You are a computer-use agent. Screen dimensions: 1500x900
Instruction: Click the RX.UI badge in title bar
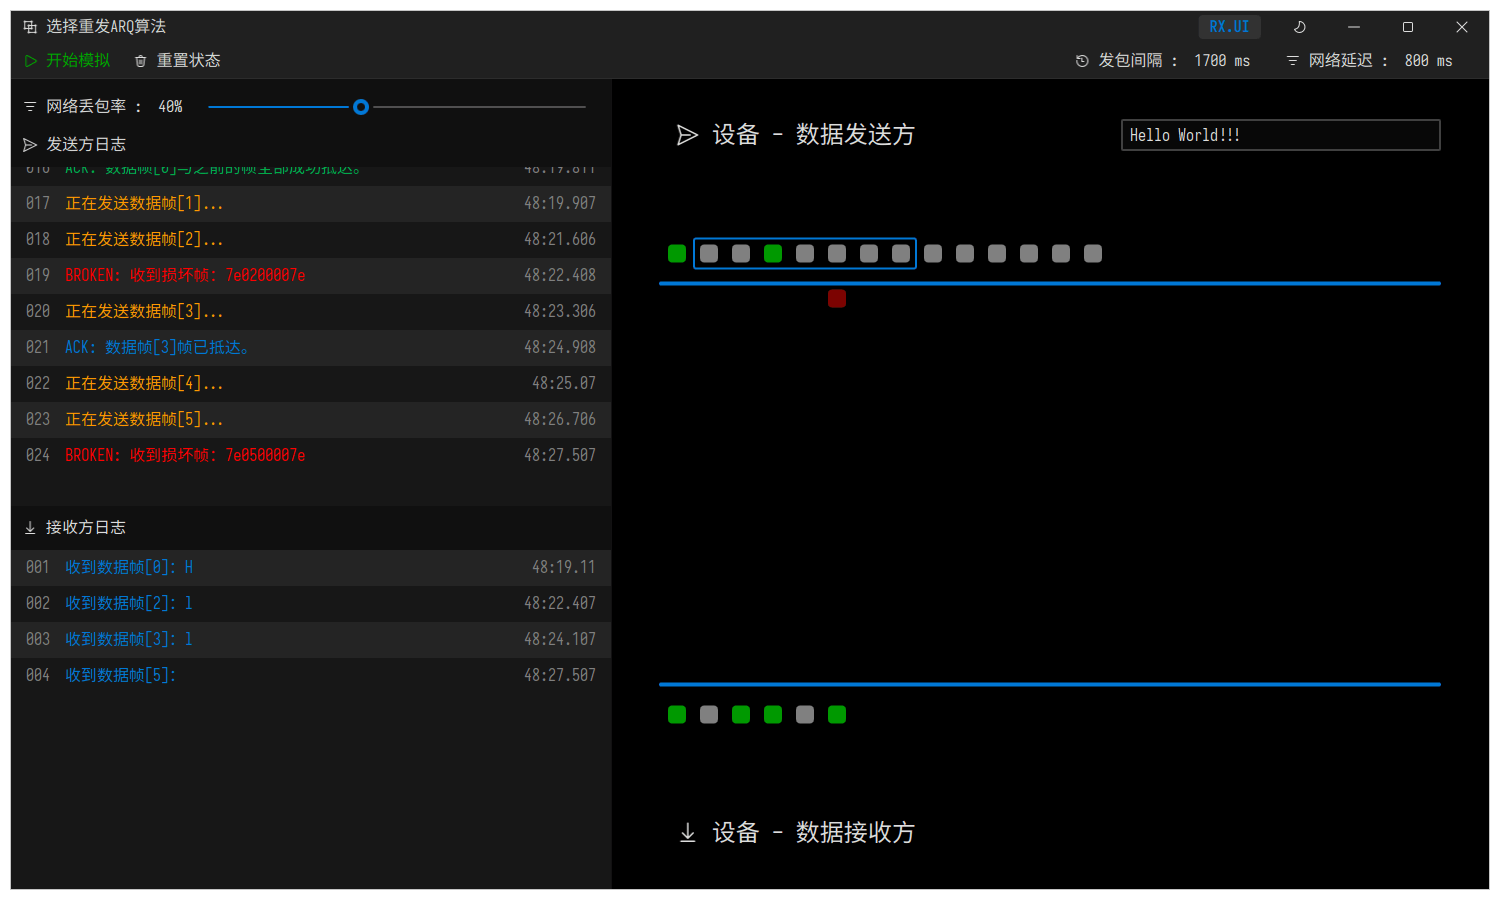point(1229,27)
